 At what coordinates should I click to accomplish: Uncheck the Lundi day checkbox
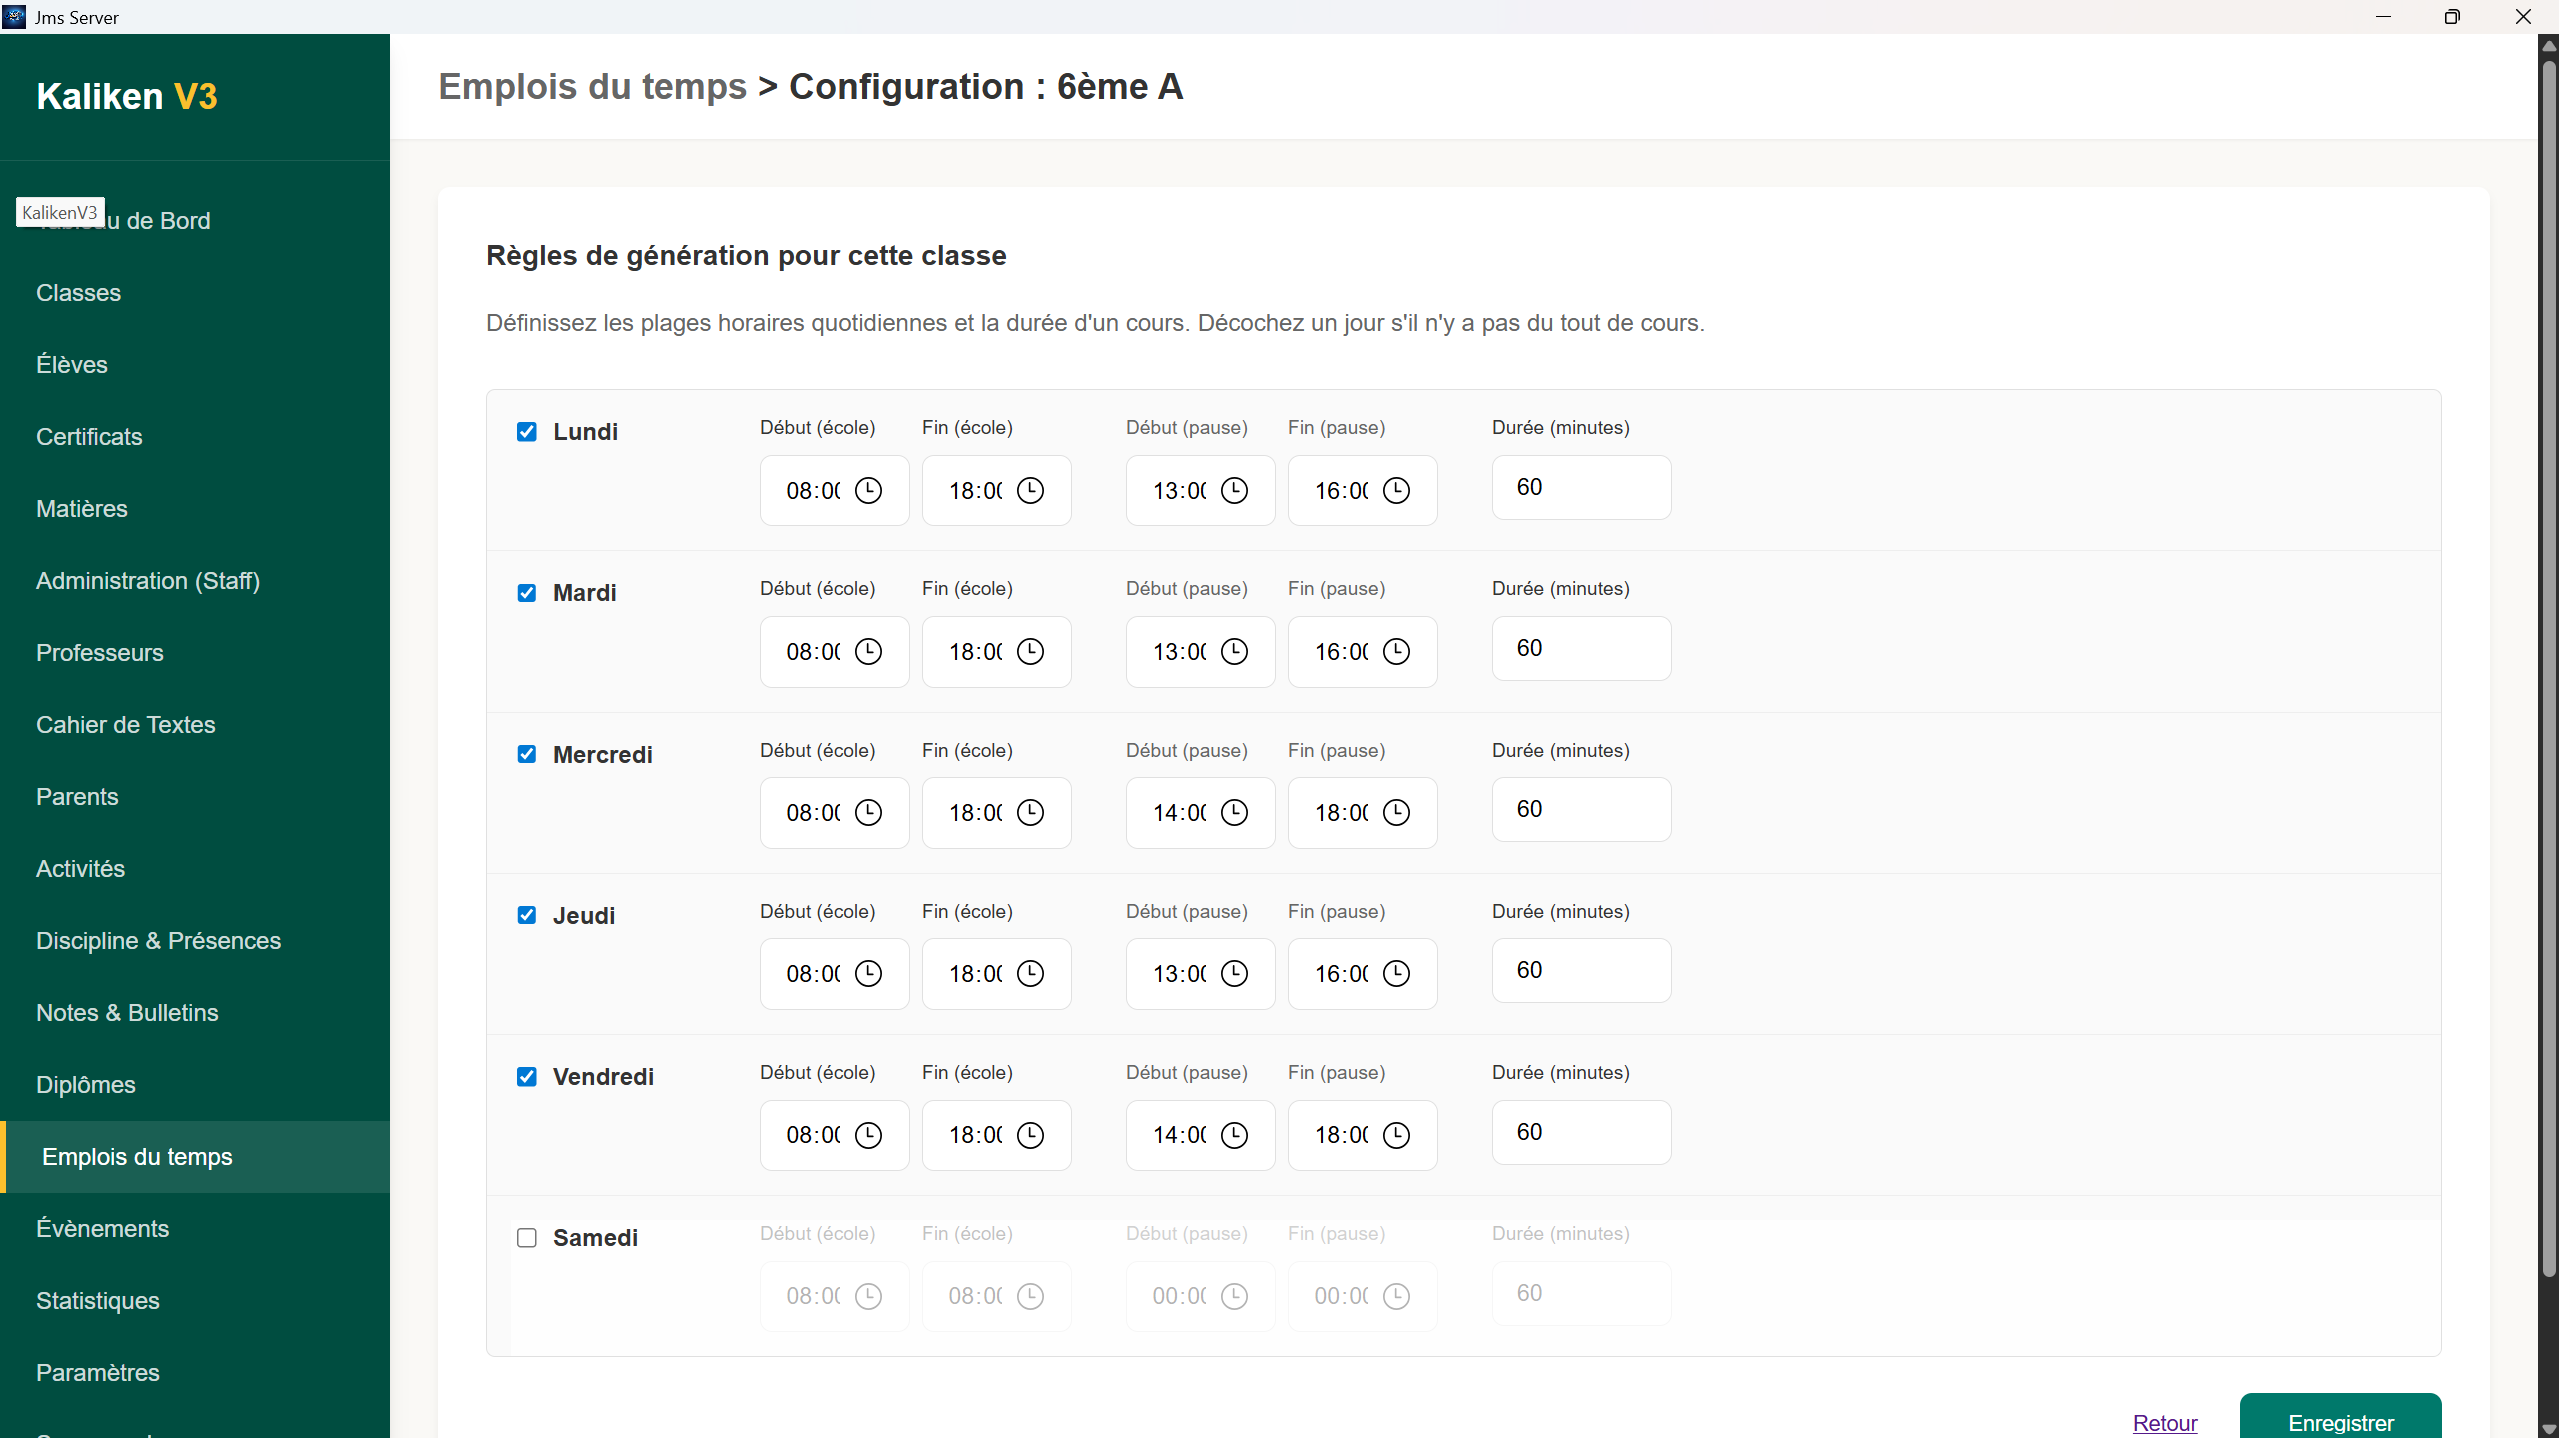click(527, 432)
